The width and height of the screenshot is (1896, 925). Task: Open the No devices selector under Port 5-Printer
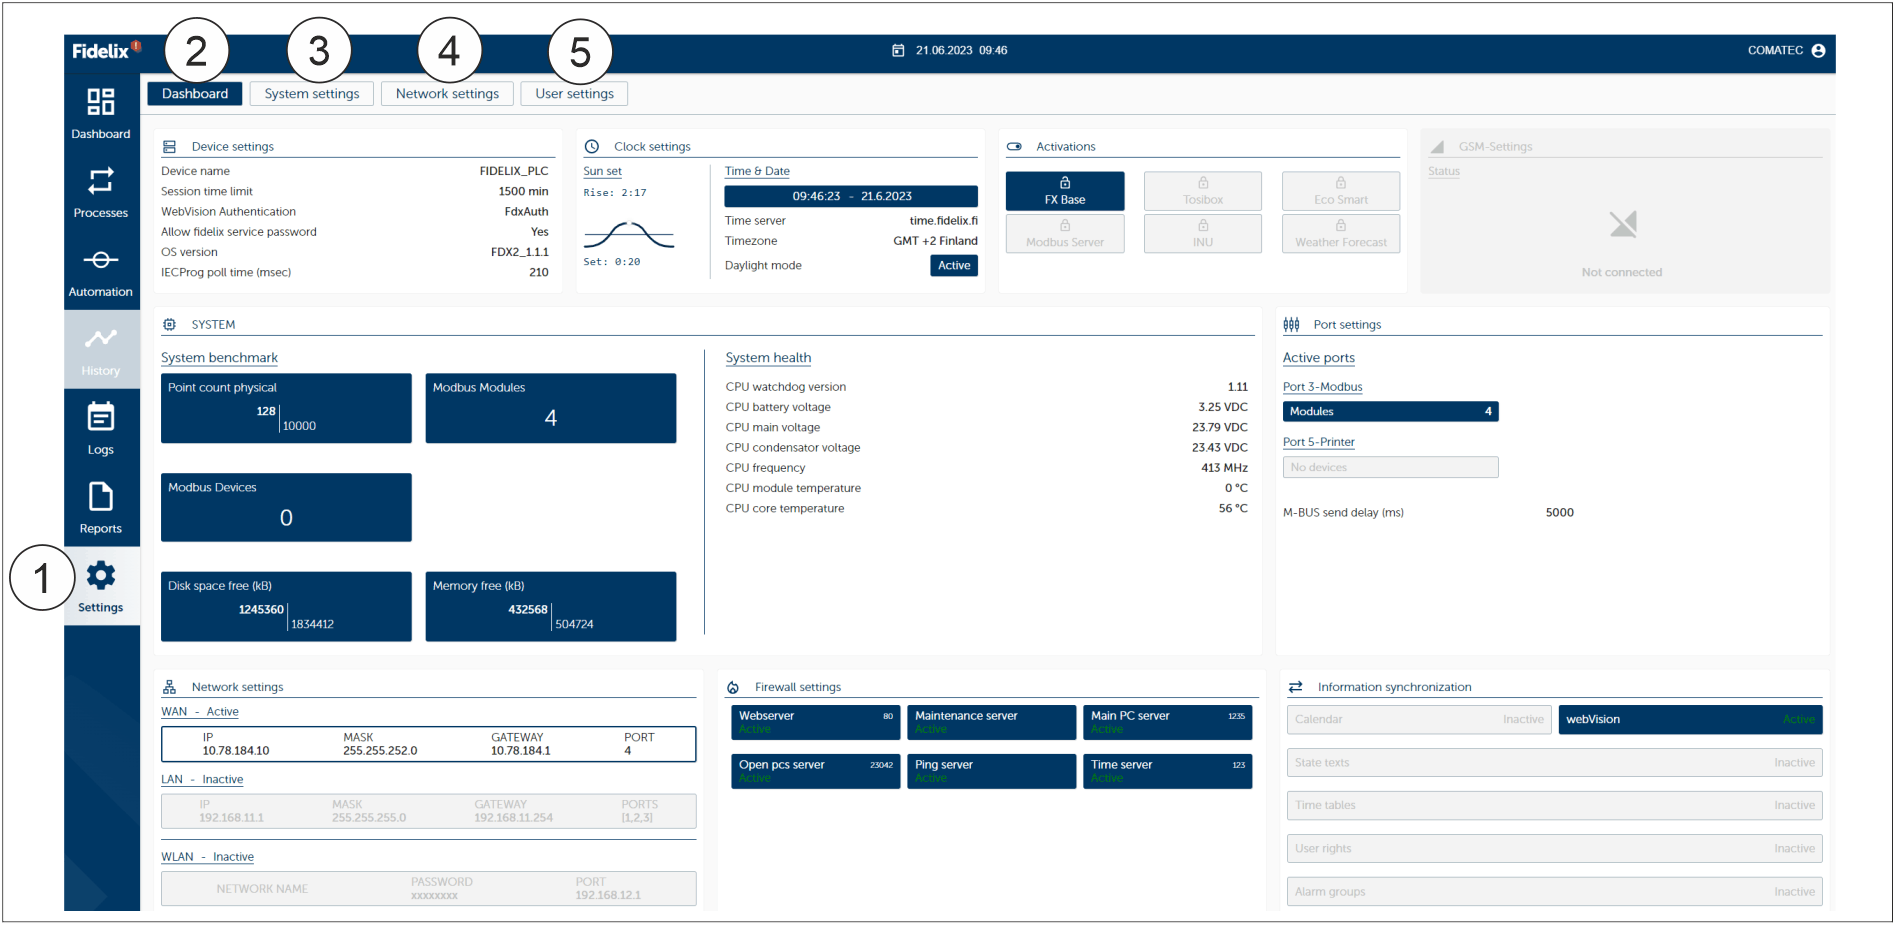point(1389,466)
